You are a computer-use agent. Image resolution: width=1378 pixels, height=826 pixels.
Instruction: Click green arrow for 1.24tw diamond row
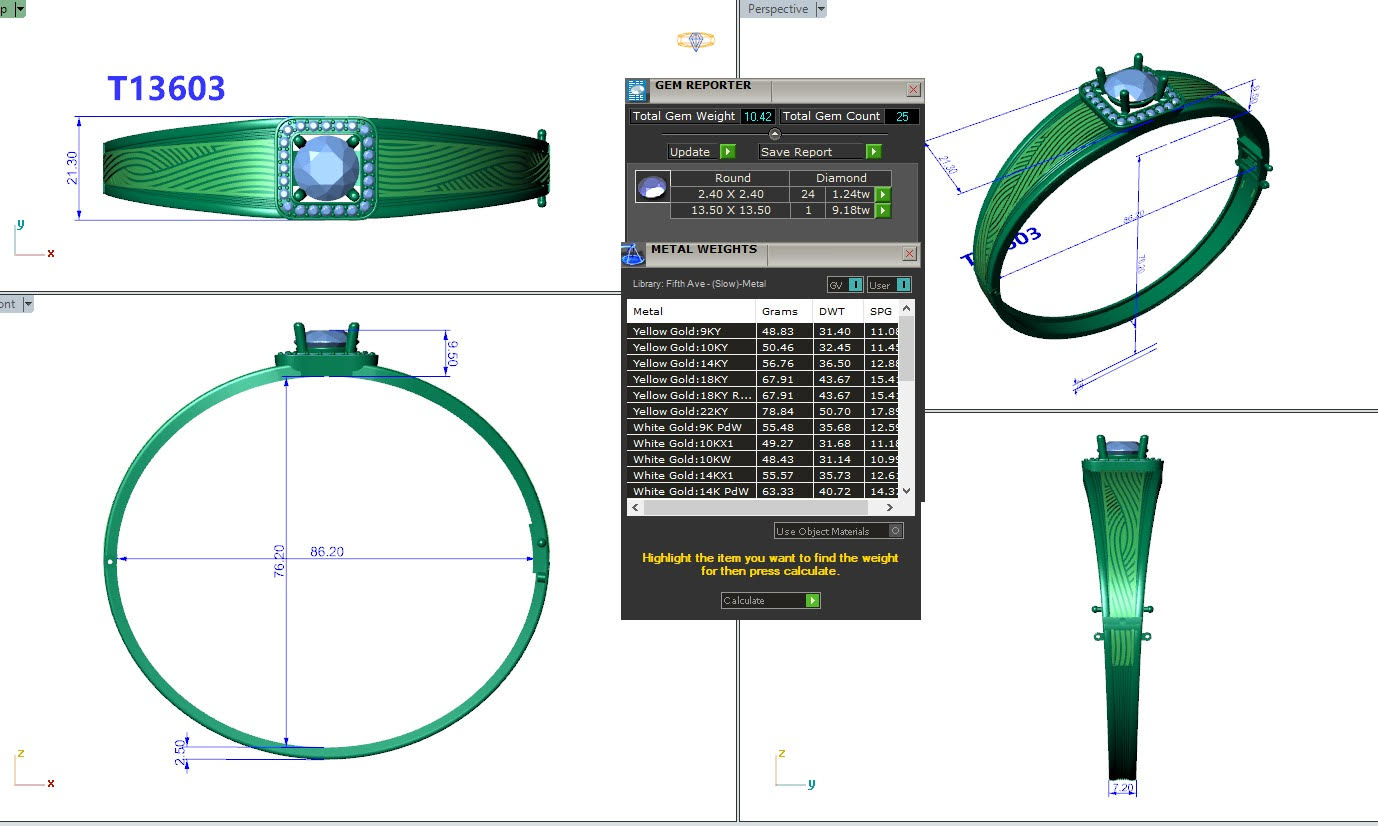(x=883, y=194)
